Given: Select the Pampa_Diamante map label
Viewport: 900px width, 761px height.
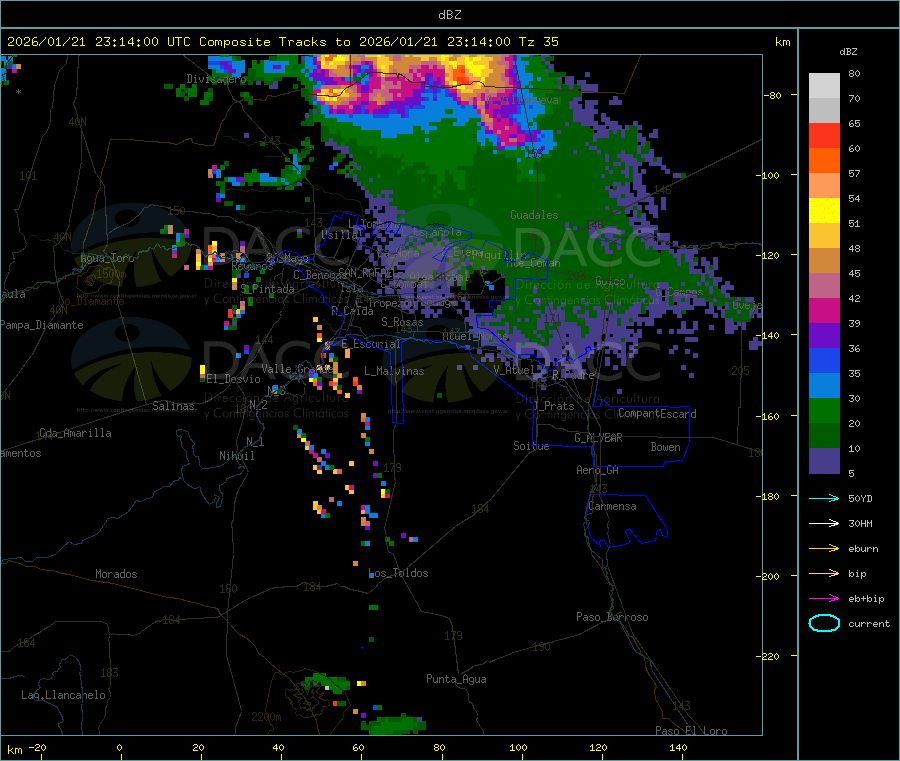Looking at the screenshot, I should click(42, 325).
